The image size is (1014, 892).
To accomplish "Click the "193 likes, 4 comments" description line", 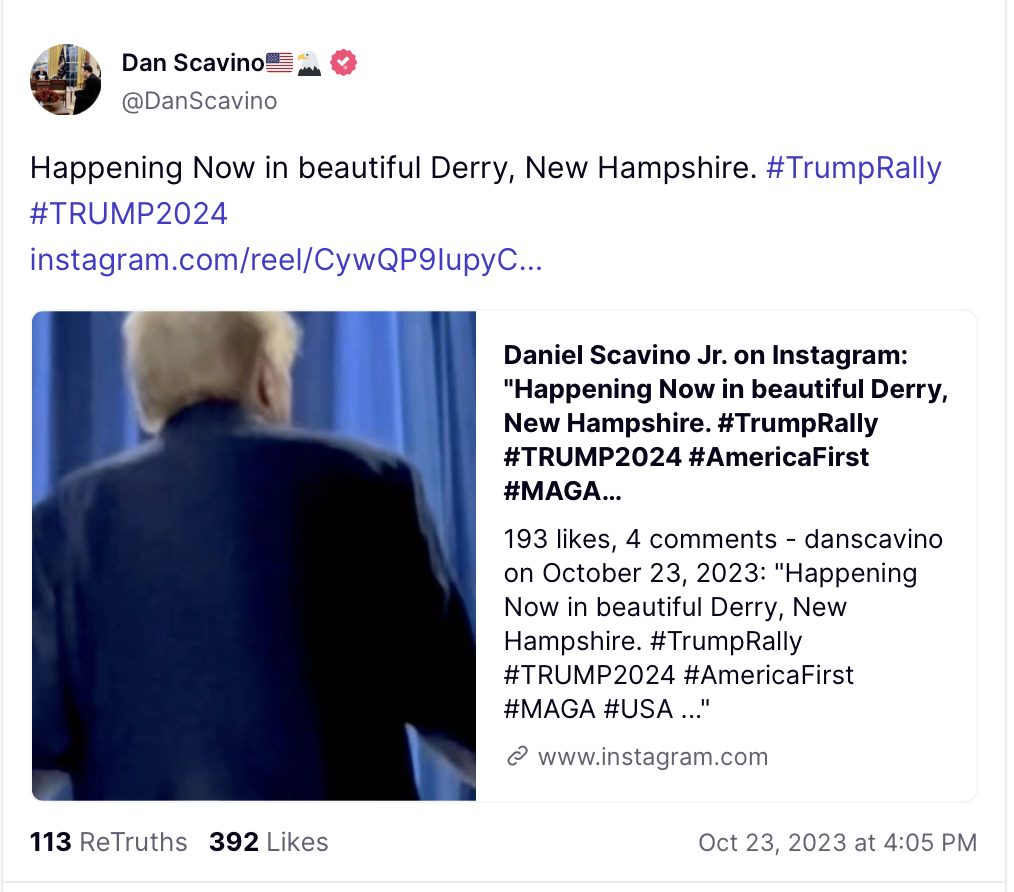I will click(640, 540).
